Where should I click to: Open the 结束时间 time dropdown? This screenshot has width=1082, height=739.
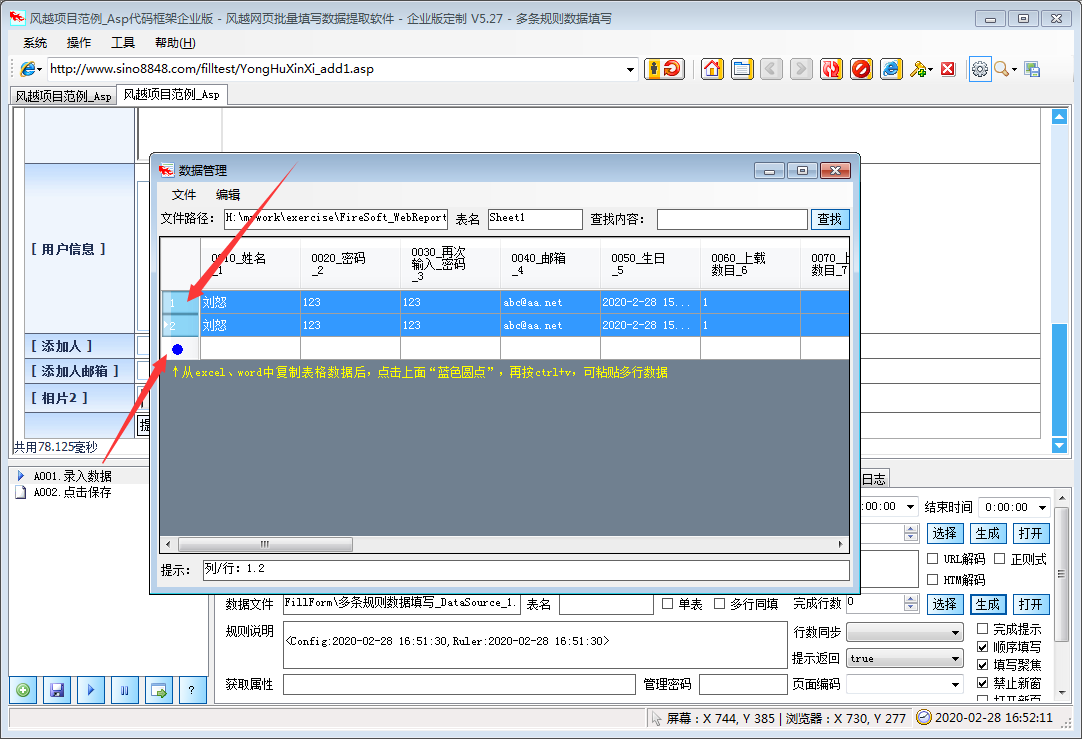click(x=1041, y=507)
